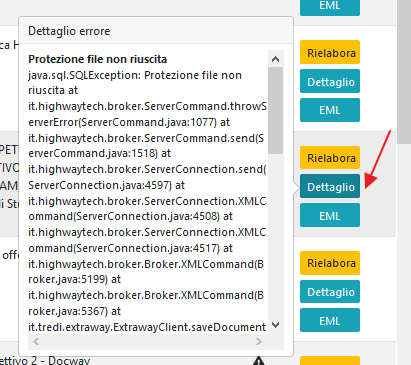The width and height of the screenshot is (411, 365).
Task: Click the 'it.tredi.extraway.ExtrawayClient.saveDocument' line
Action: (147, 327)
